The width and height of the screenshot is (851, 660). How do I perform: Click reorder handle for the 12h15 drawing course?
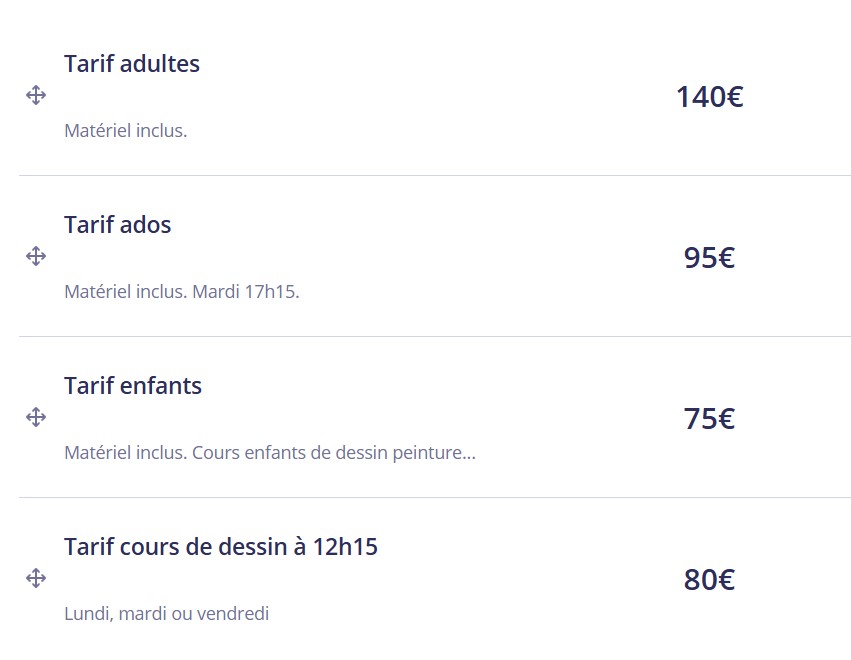click(36, 578)
